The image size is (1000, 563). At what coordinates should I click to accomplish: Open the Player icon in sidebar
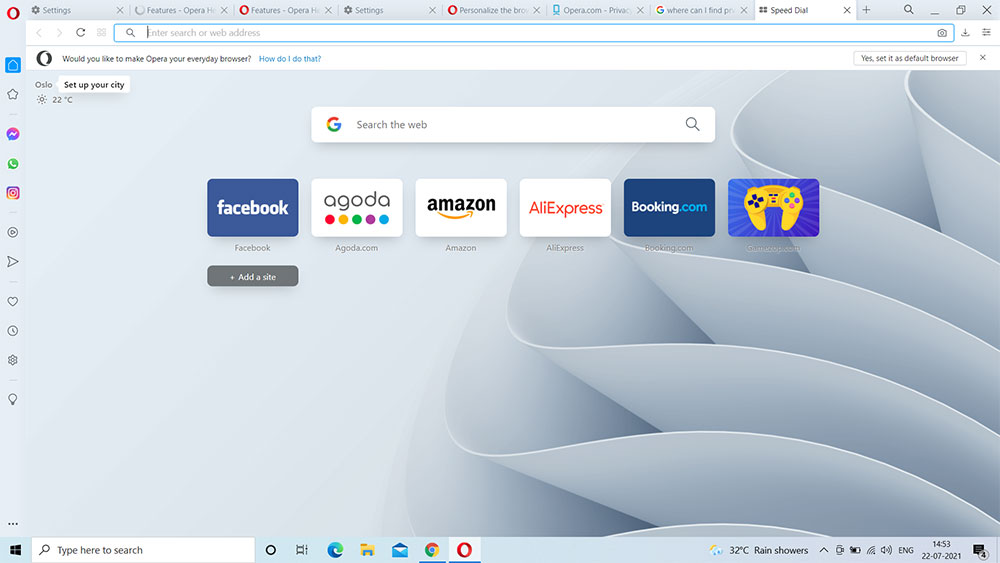click(x=13, y=233)
